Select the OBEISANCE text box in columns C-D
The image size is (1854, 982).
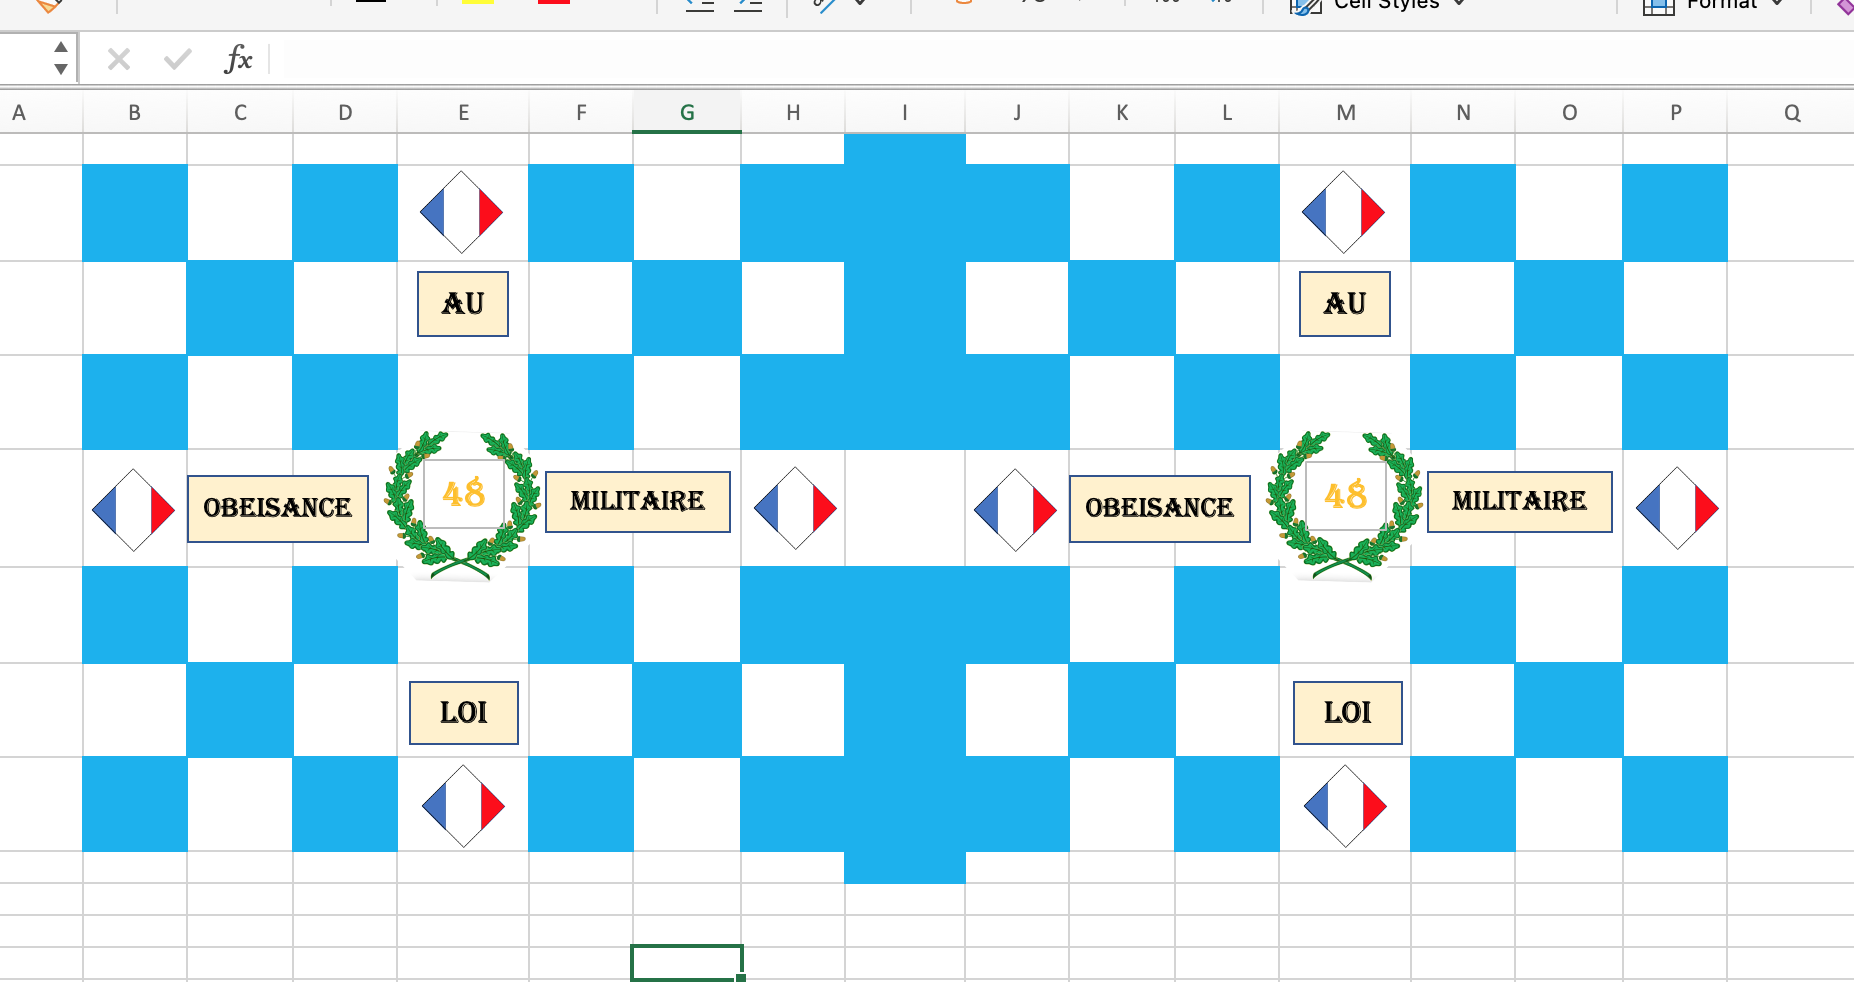pos(278,509)
